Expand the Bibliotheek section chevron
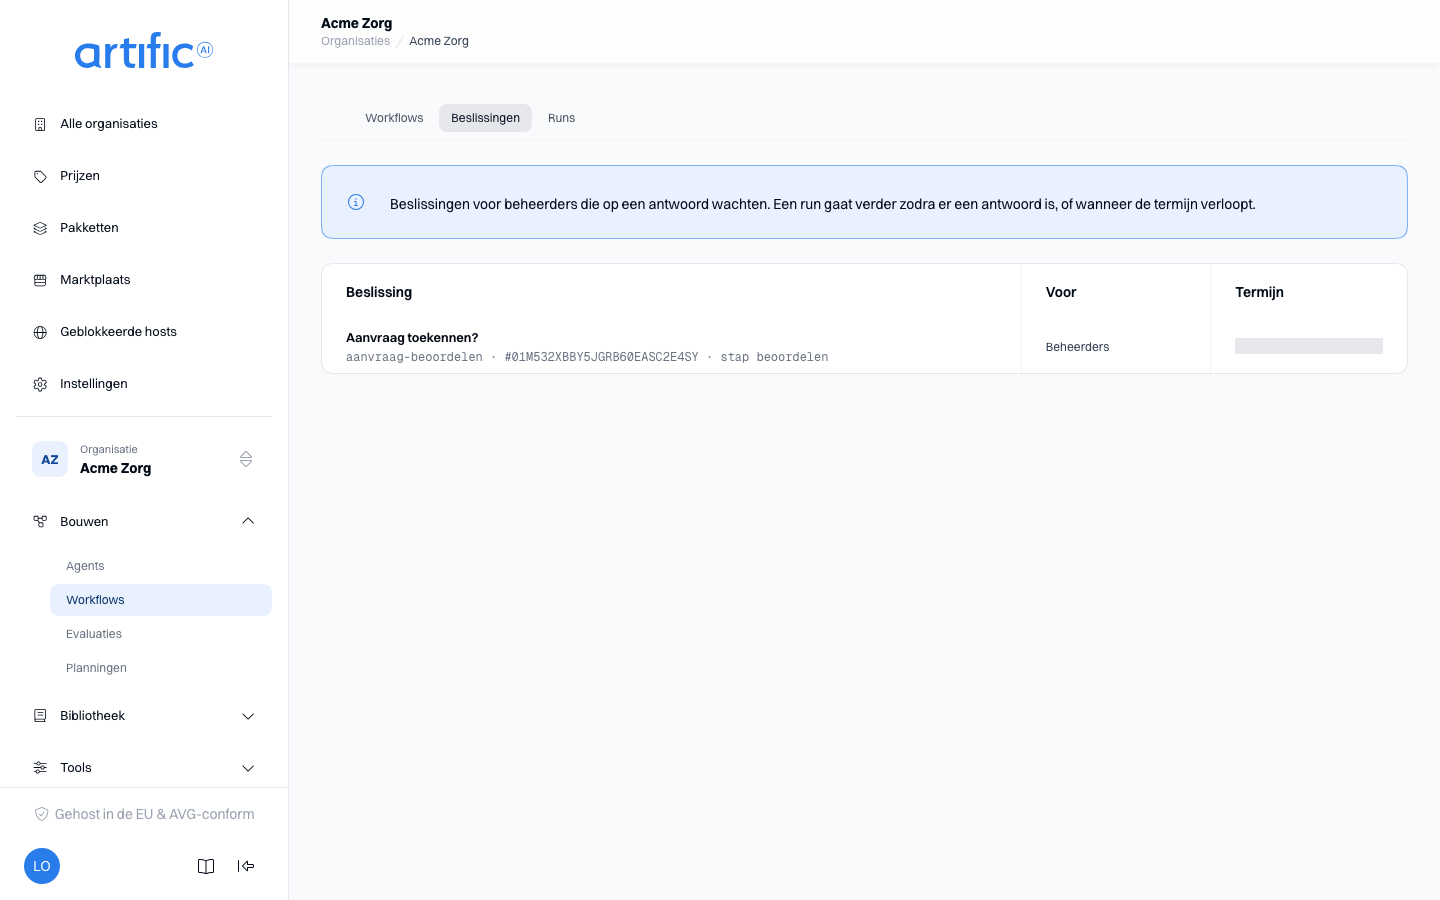This screenshot has width=1440, height=900. tap(248, 716)
